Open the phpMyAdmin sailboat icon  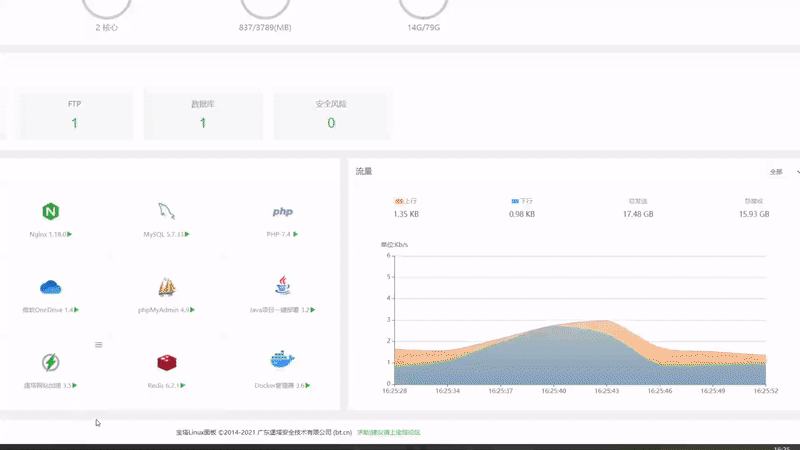[166, 287]
